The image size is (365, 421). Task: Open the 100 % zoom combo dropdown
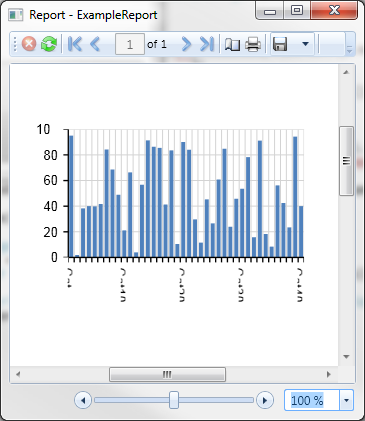[346, 400]
